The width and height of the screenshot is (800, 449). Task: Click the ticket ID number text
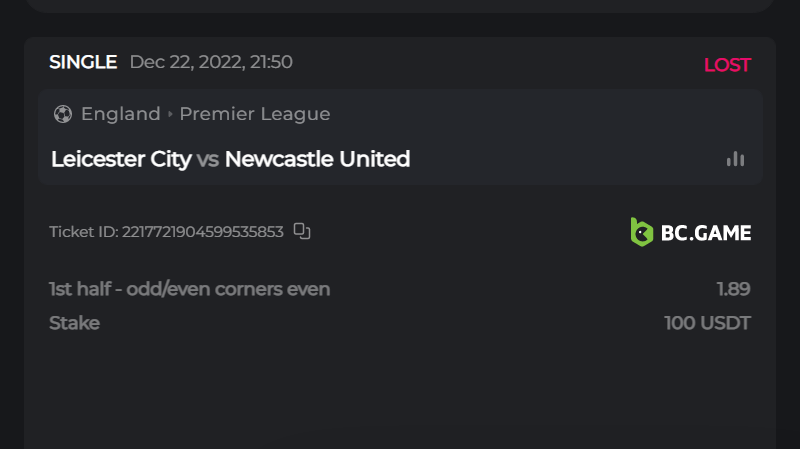click(202, 232)
